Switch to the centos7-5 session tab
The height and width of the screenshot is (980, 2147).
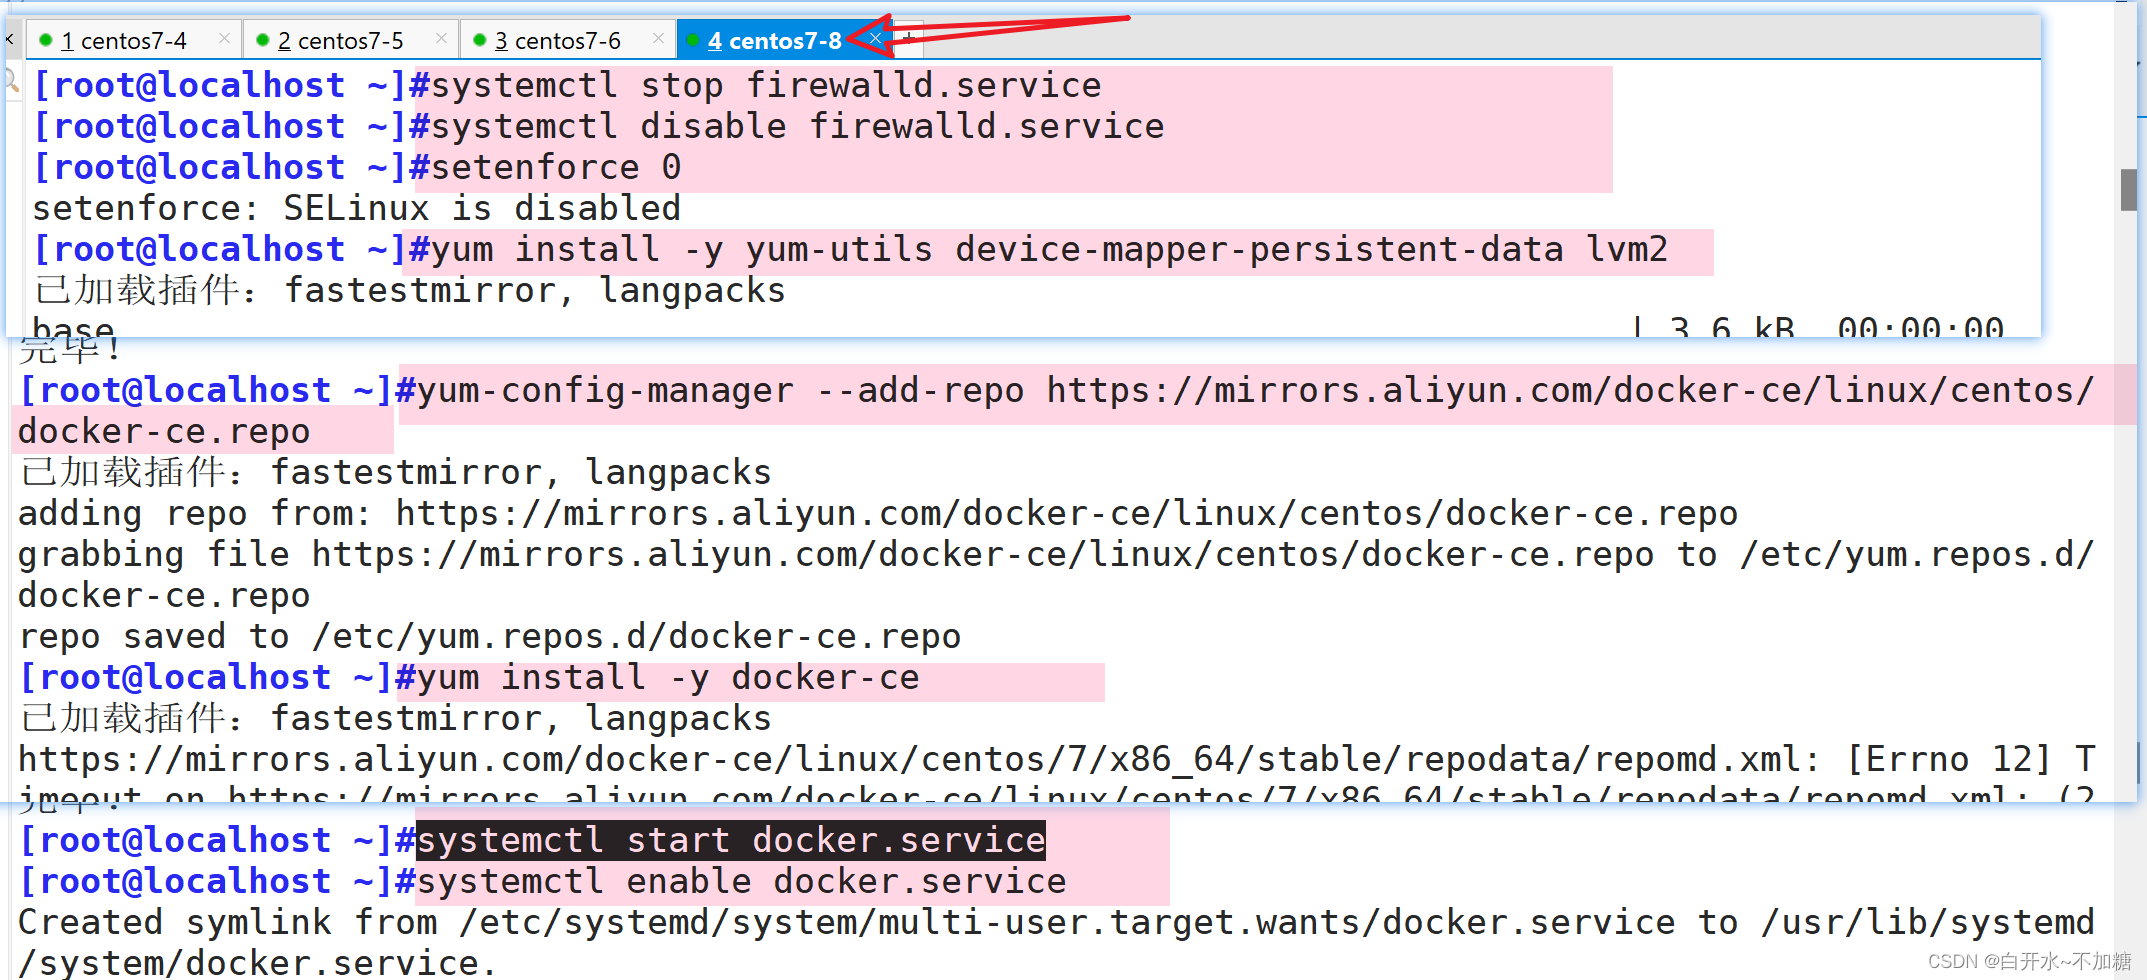(350, 40)
